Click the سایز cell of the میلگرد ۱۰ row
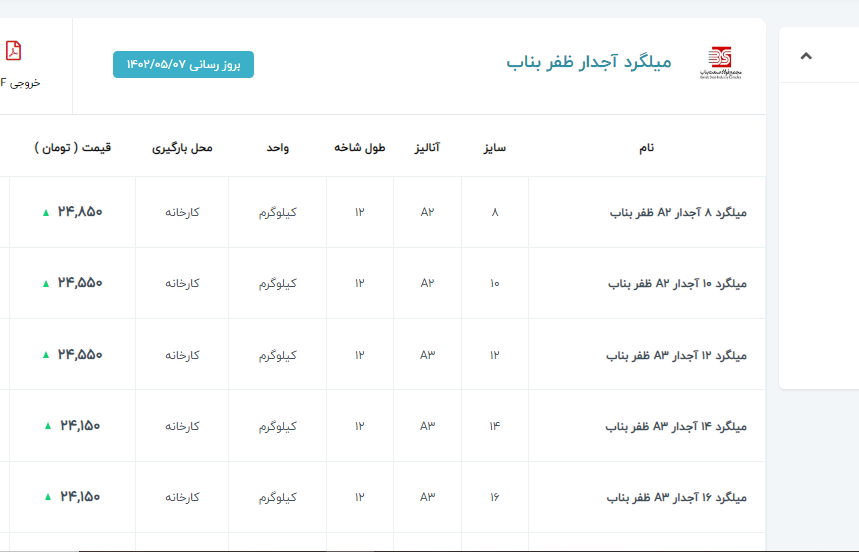 pos(495,284)
